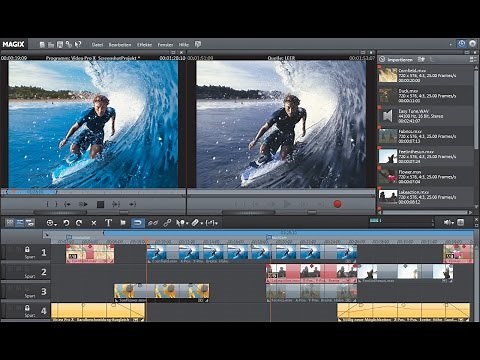The width and height of the screenshot is (480, 360).
Task: Click the context help cursor icon
Action: point(78,44)
